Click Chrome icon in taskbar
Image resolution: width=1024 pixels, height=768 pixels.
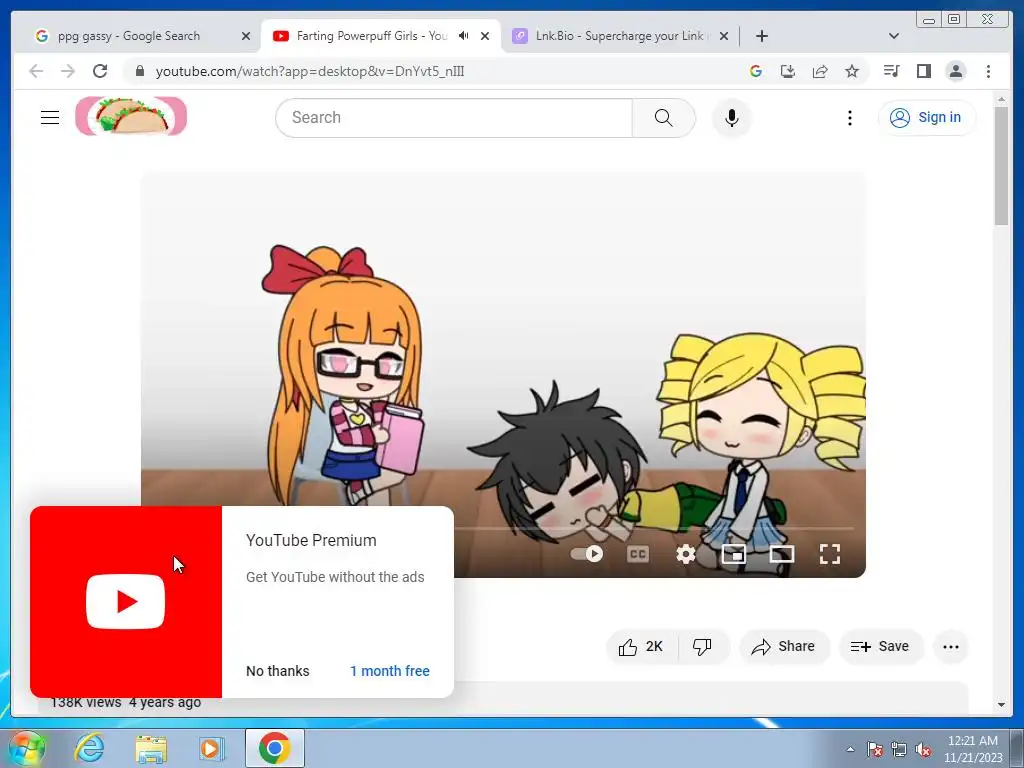pos(274,748)
